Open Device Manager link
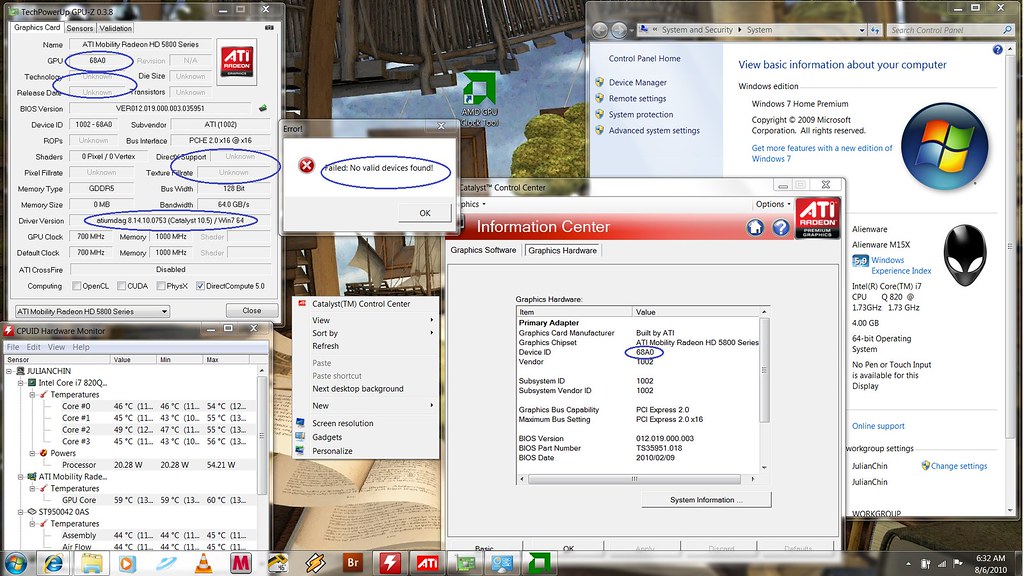Screen dimensions: 1024x576 pos(637,82)
